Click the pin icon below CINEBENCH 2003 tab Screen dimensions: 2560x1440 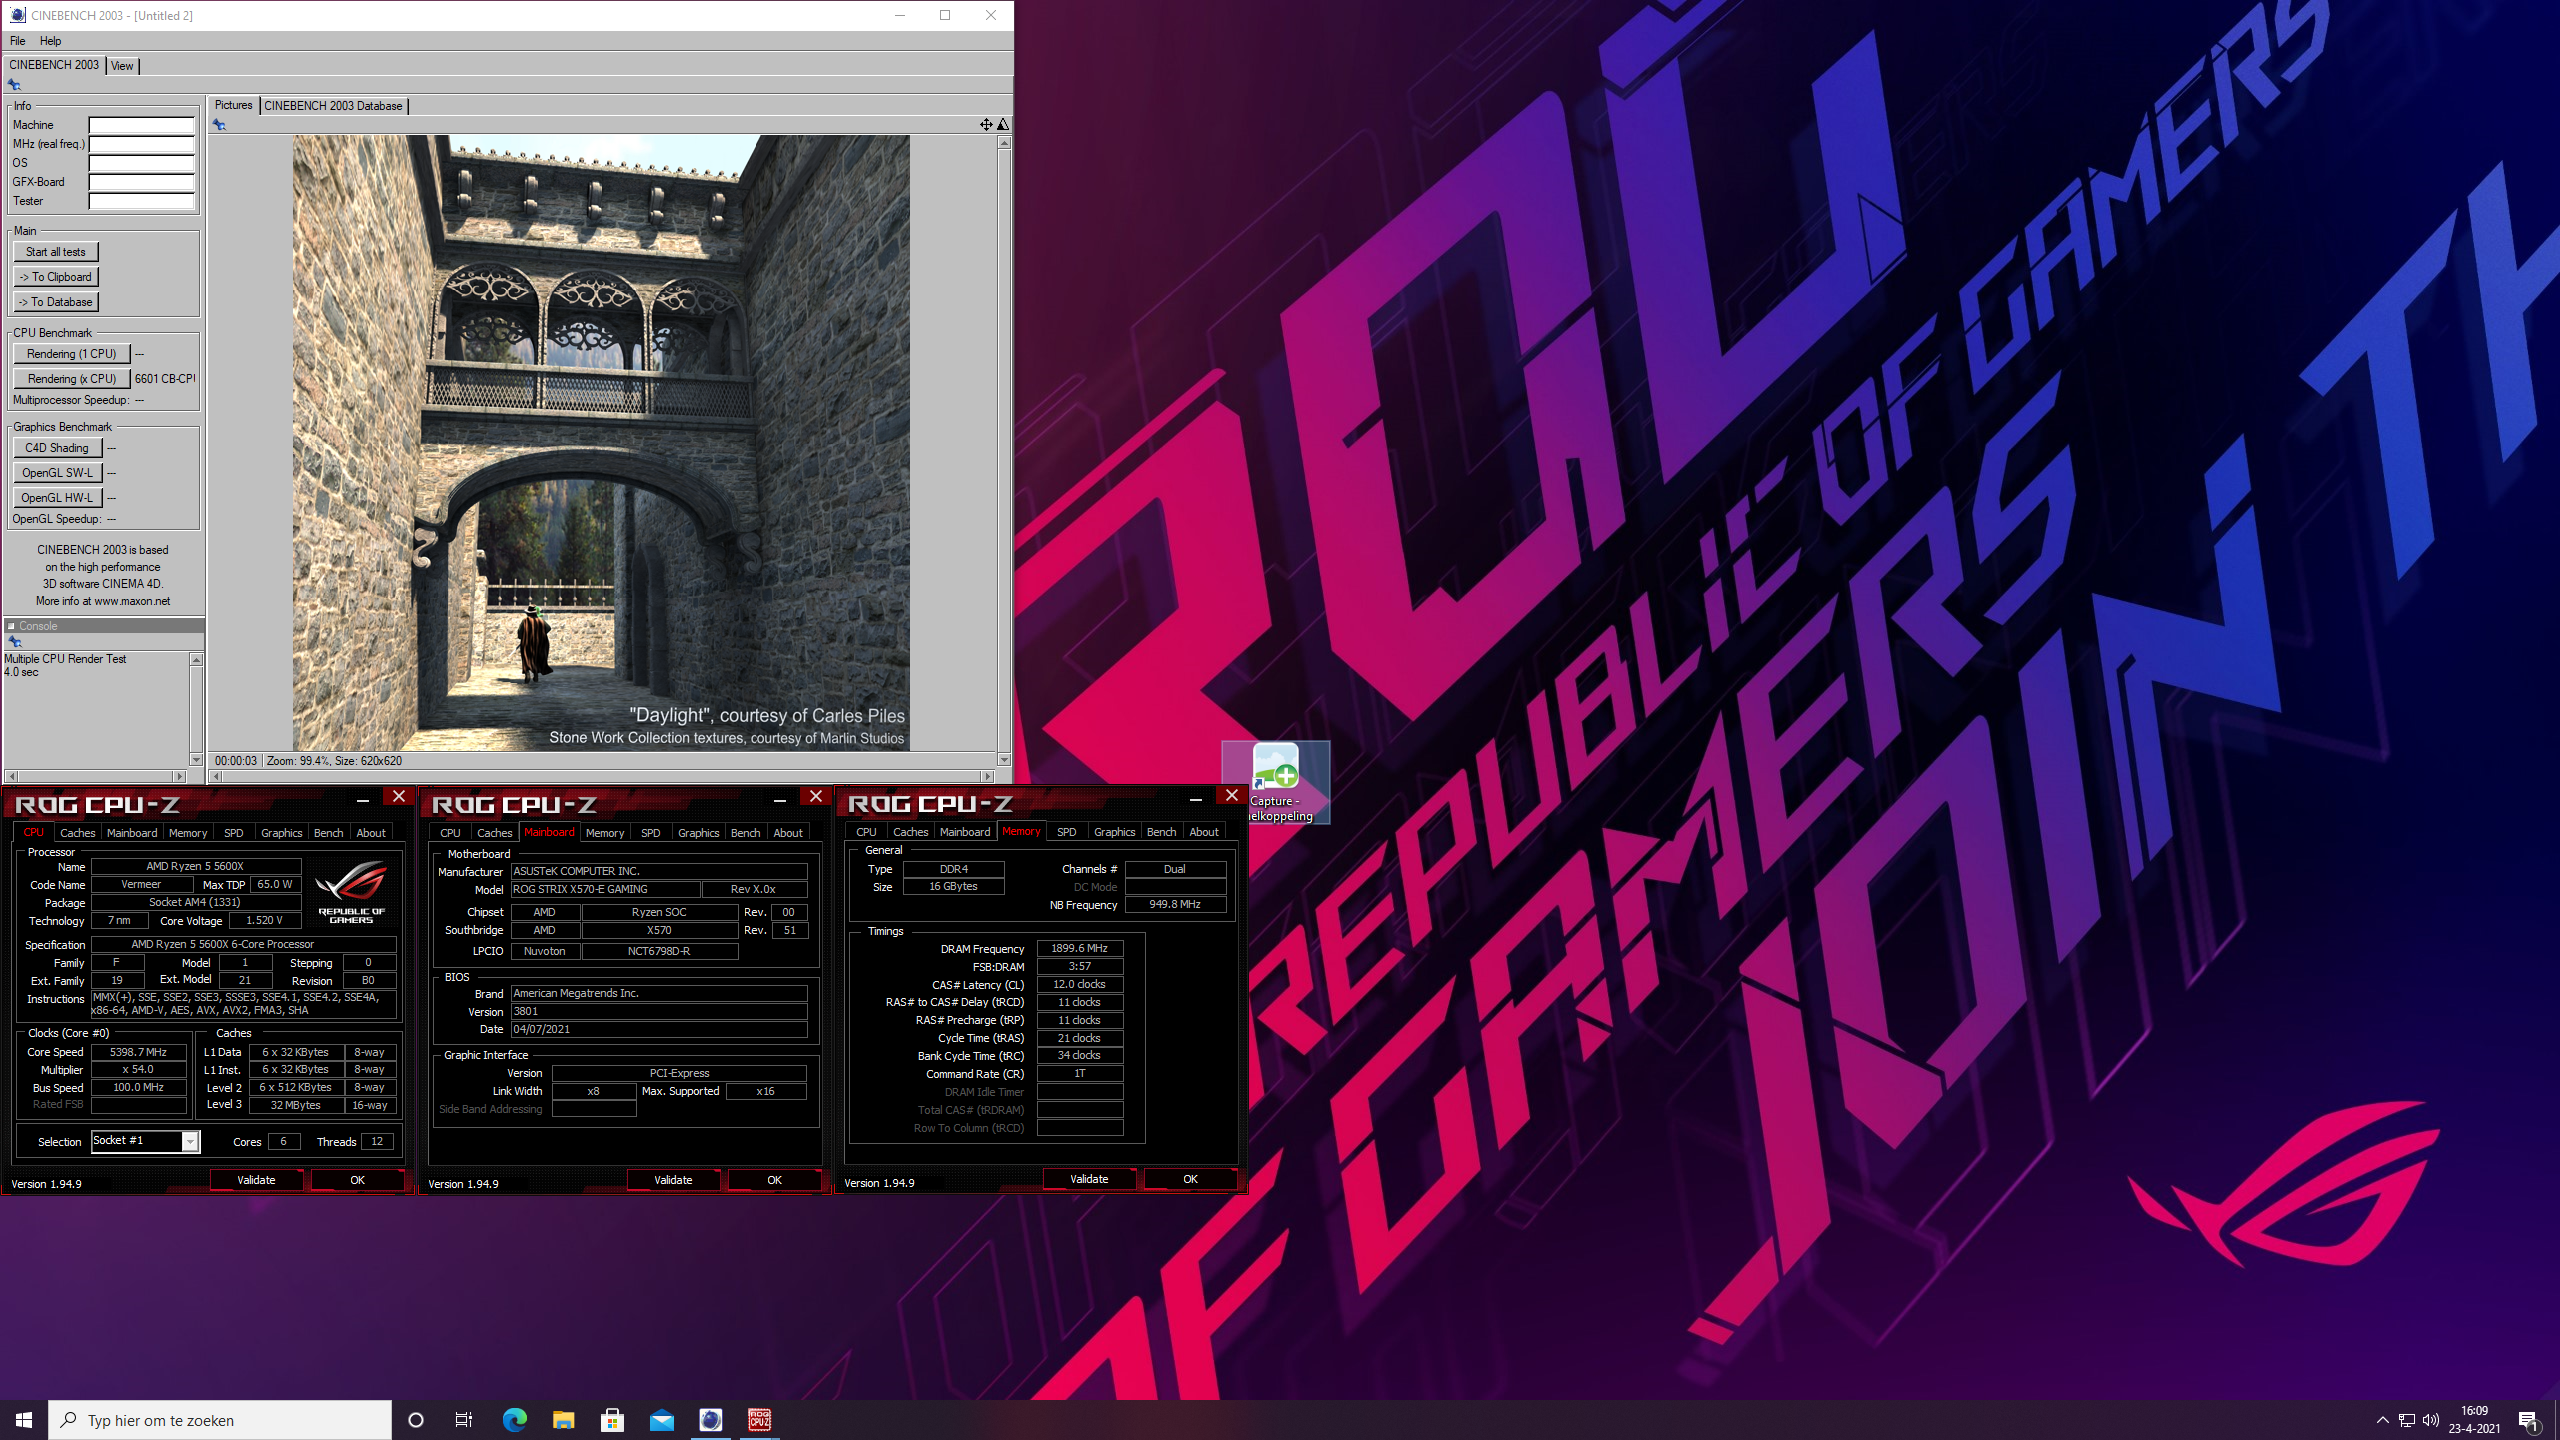click(14, 85)
